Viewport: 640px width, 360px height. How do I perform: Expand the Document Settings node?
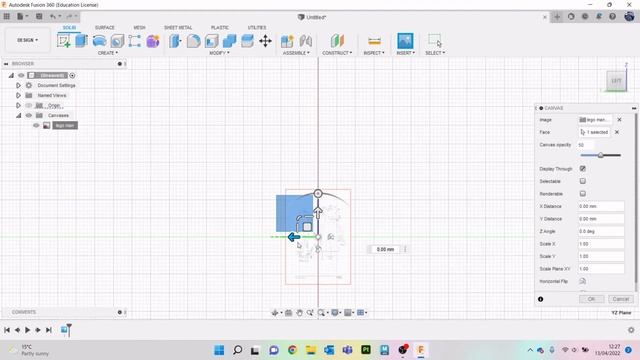click(x=18, y=85)
